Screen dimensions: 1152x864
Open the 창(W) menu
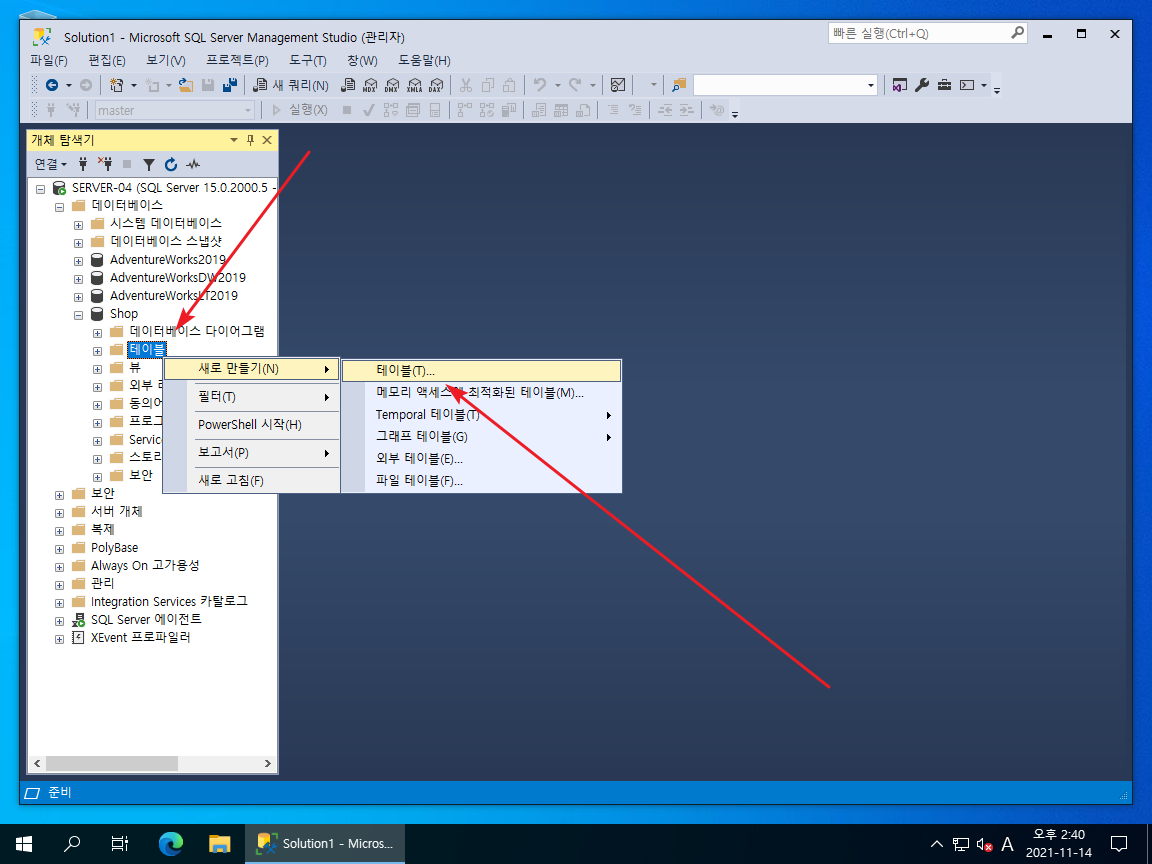tap(362, 60)
